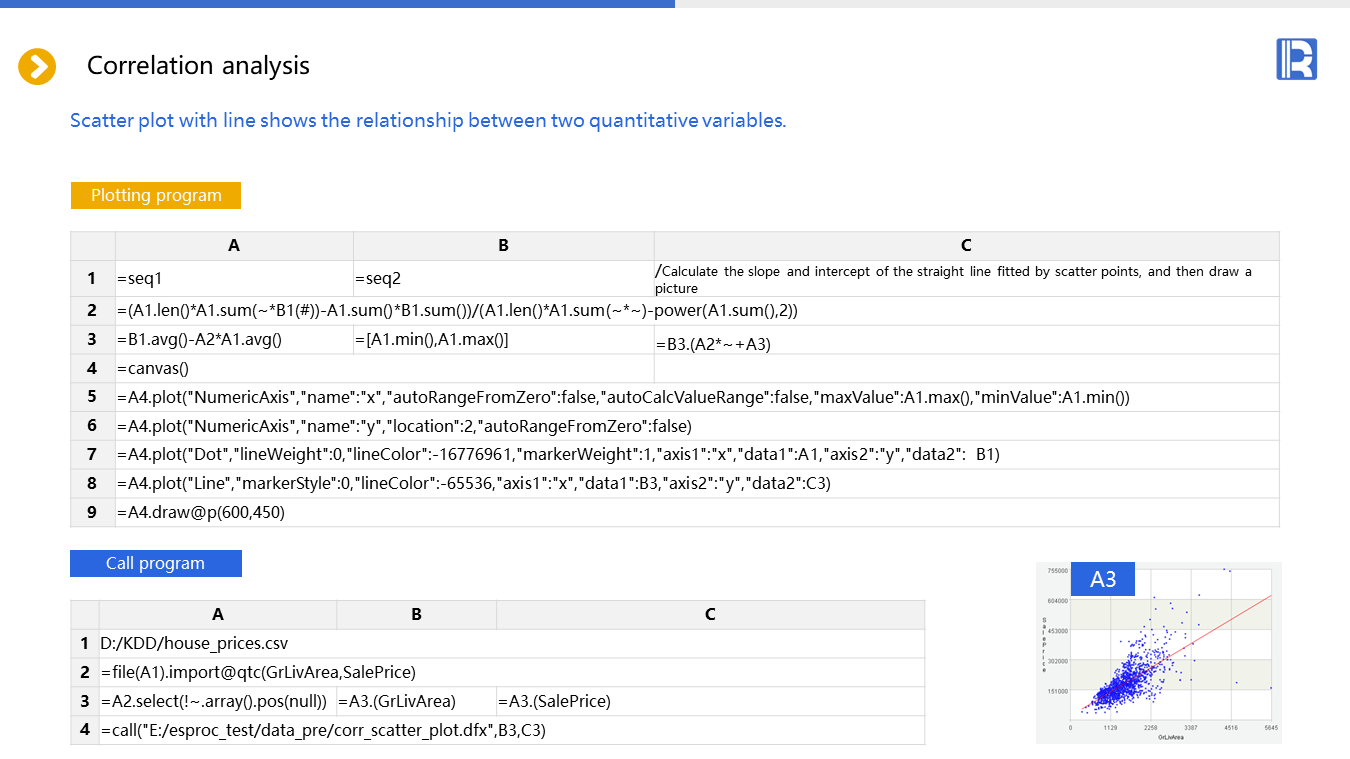Select the =B3.(A2*~+A3) cell

[x=965, y=343]
